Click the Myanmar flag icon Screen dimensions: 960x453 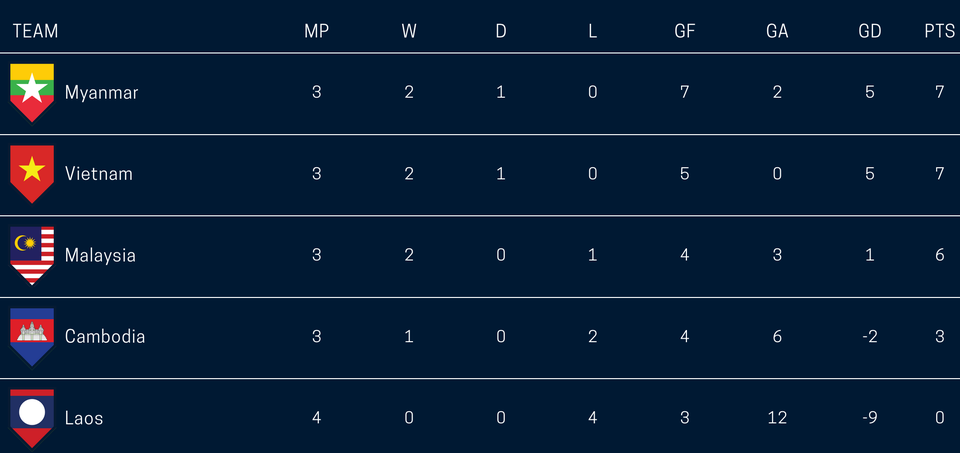(x=32, y=92)
